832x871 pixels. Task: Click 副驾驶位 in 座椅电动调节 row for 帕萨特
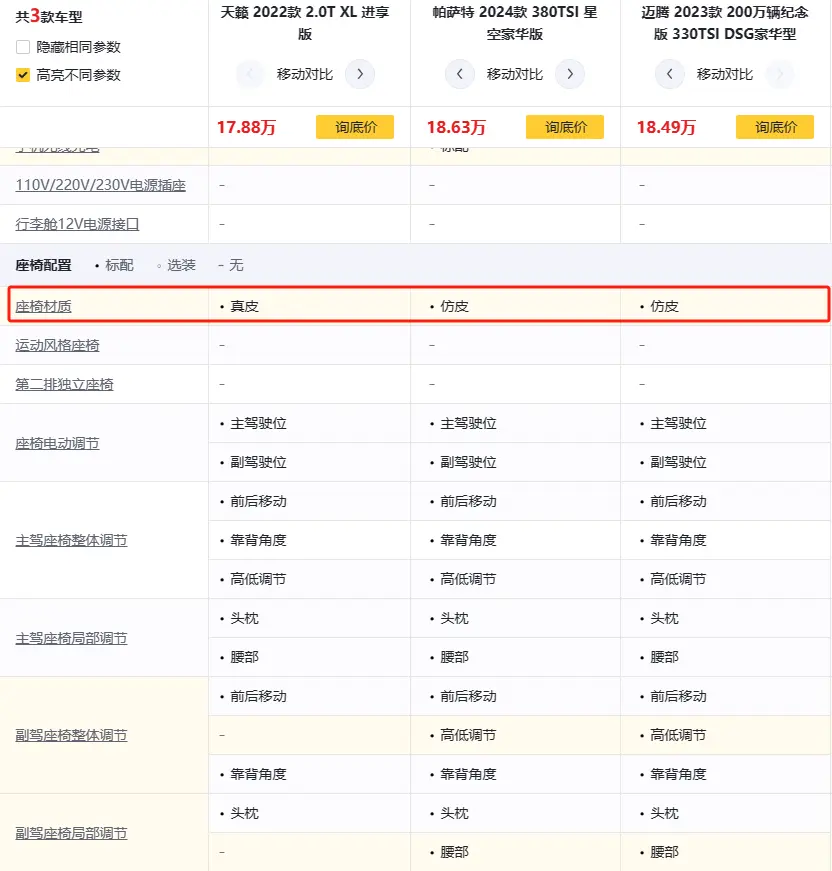(x=468, y=462)
